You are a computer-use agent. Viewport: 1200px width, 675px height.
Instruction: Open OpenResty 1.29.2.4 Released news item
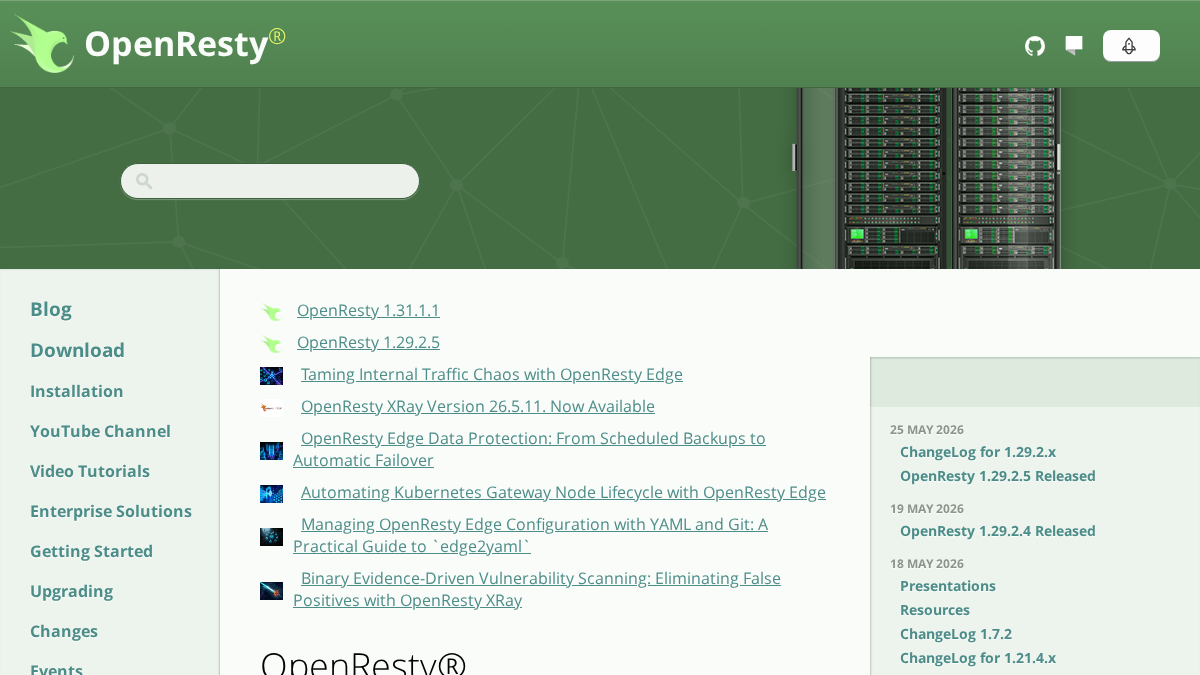(998, 531)
